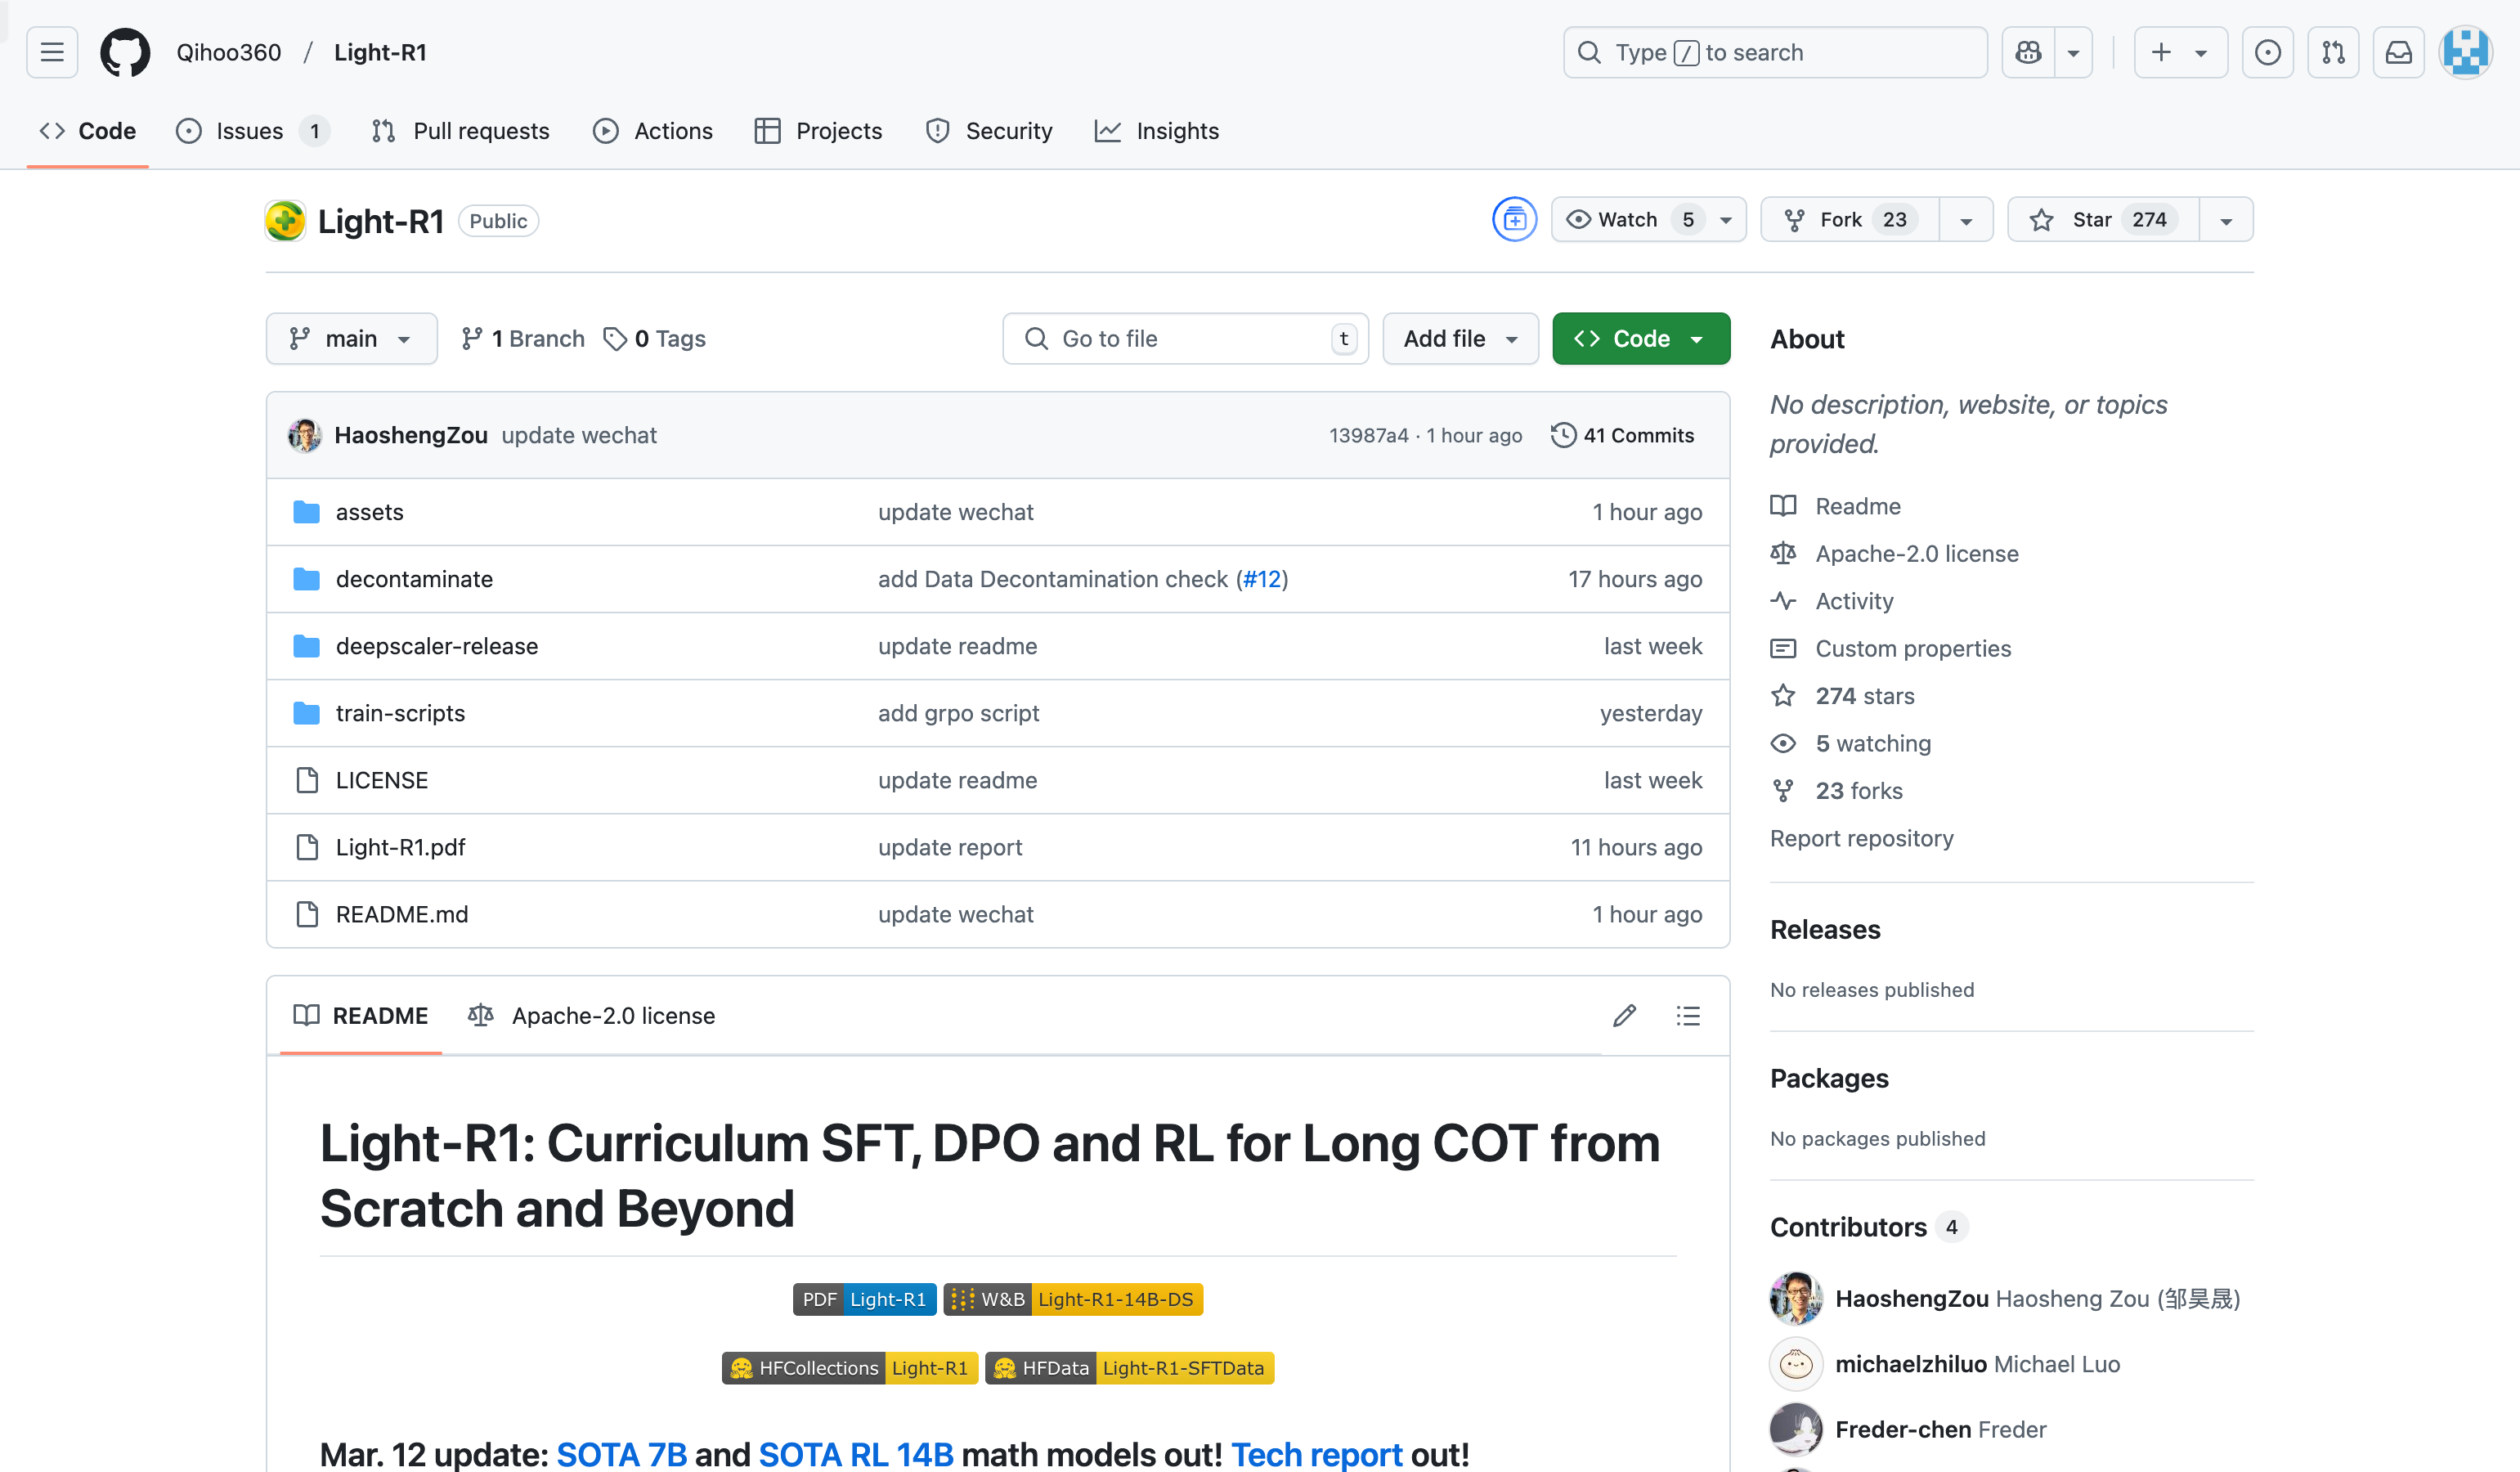Image resolution: width=2520 pixels, height=1472 pixels.
Task: Open the Add file dropdown
Action: pos(1460,338)
